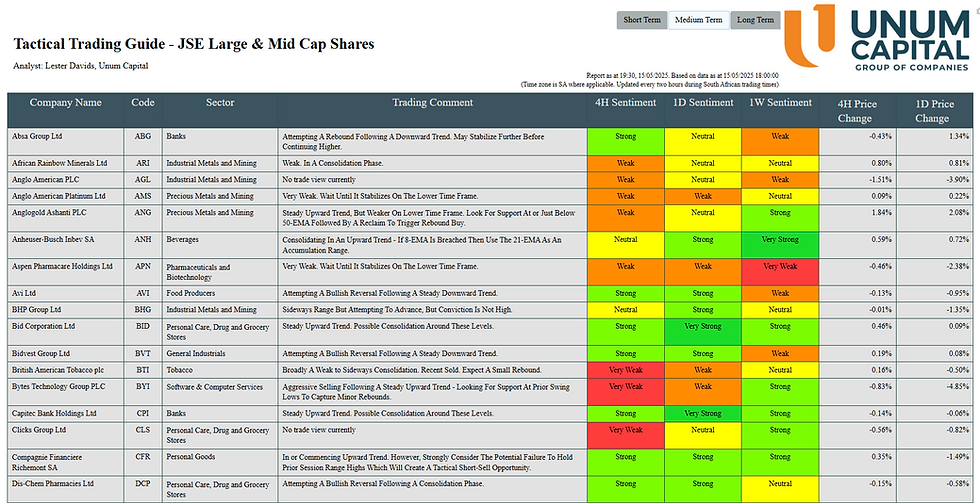Click Clicks Group's Very Weak 4H cell
The image size is (980, 503).
click(x=626, y=436)
